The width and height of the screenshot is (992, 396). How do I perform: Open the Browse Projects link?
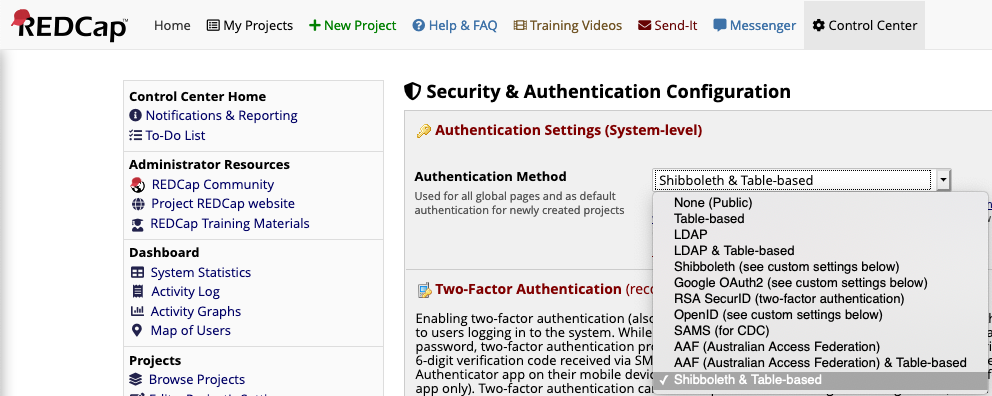[x=197, y=379]
